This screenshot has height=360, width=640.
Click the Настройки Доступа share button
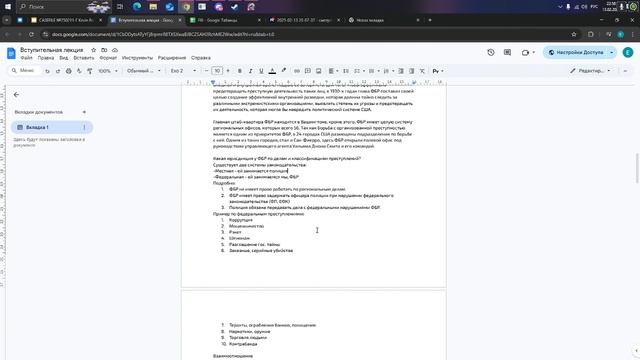[x=575, y=52]
